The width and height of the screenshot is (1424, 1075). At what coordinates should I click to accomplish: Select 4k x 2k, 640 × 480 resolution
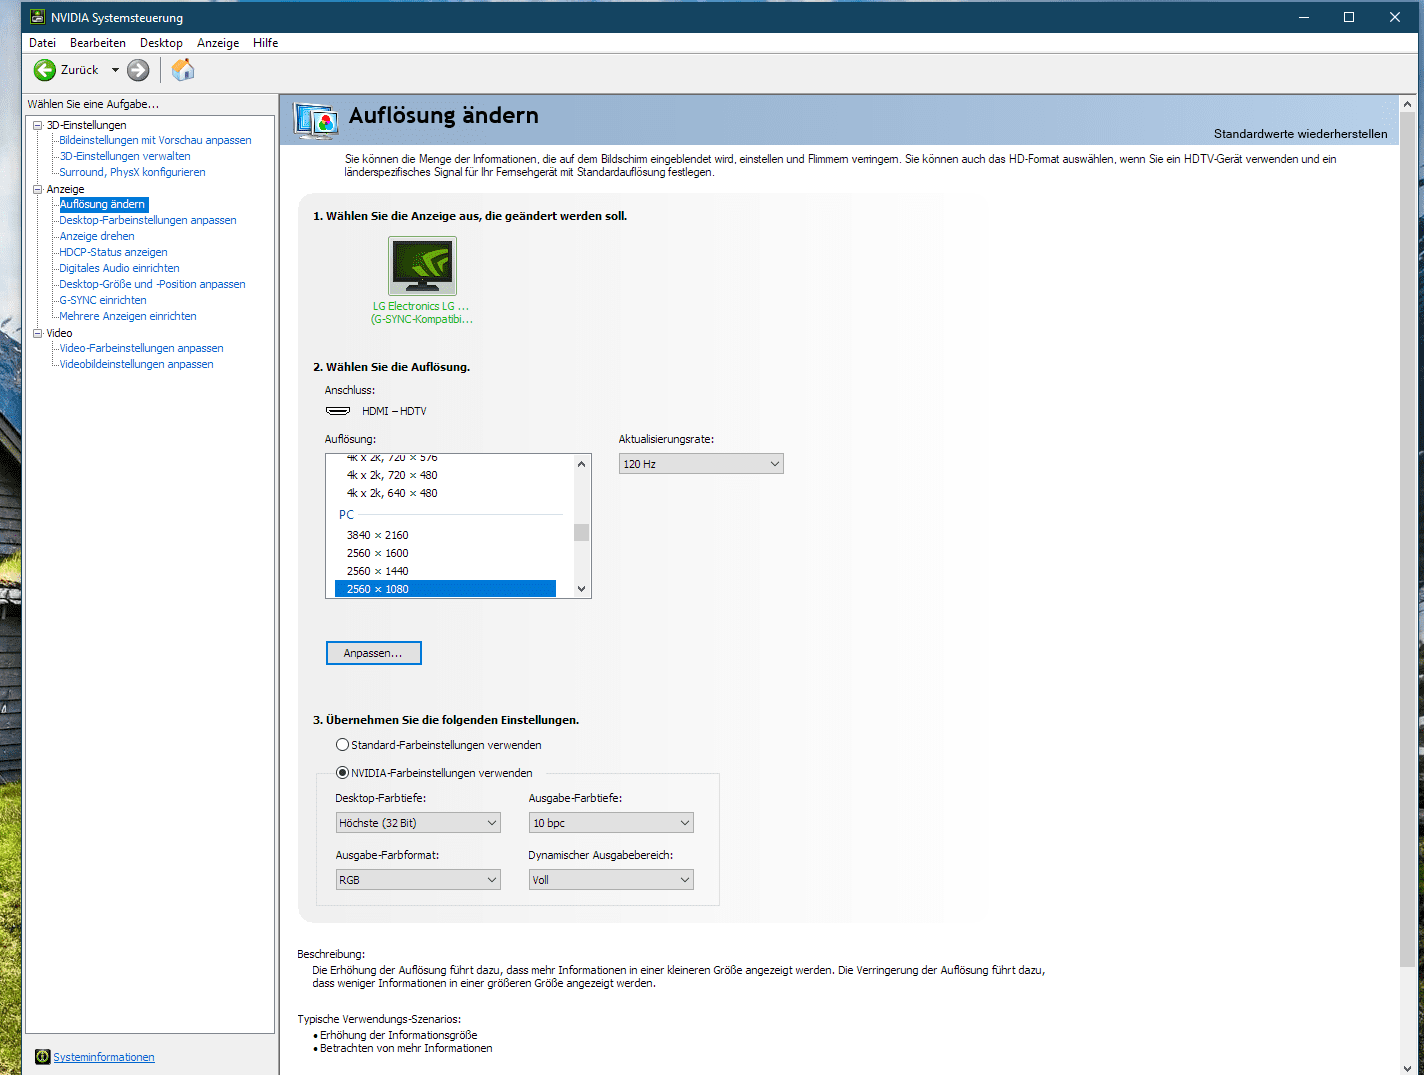pos(392,493)
